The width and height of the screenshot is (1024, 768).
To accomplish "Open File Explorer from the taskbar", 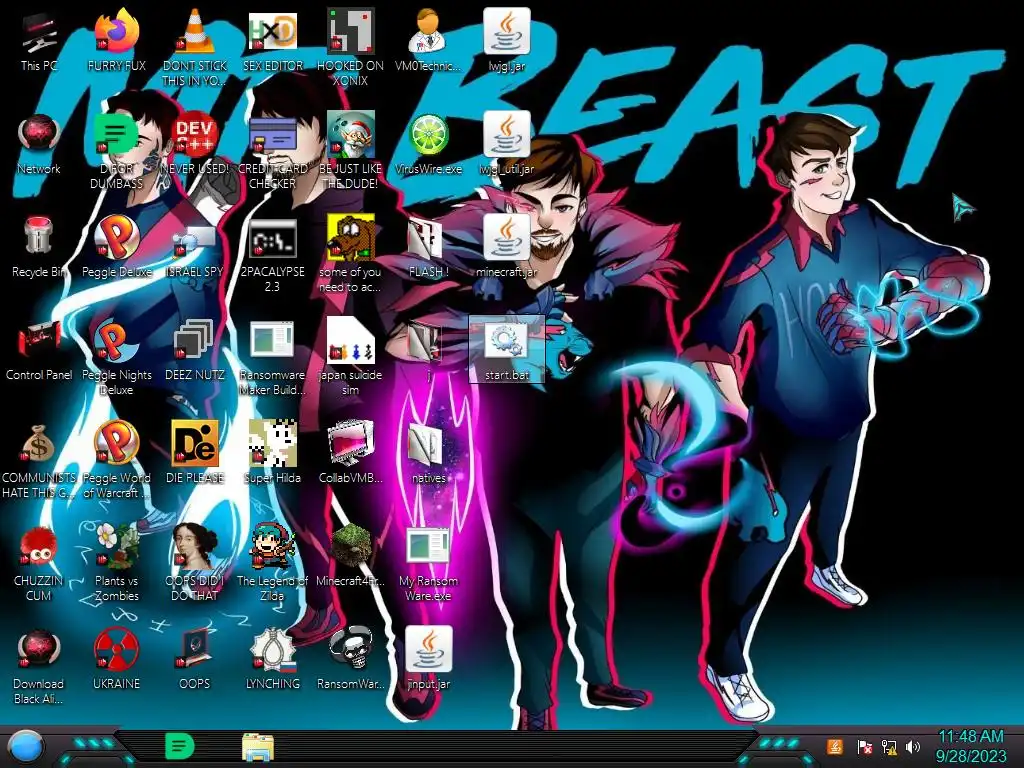I will tap(258, 747).
